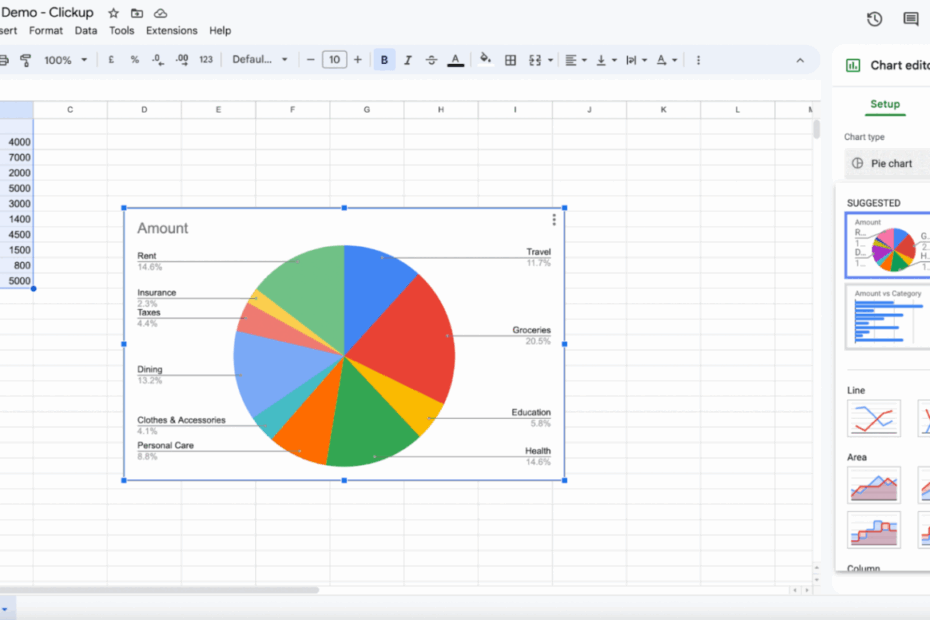Open the chart three-dot options menu
The width and height of the screenshot is (930, 620).
pyautogui.click(x=554, y=220)
